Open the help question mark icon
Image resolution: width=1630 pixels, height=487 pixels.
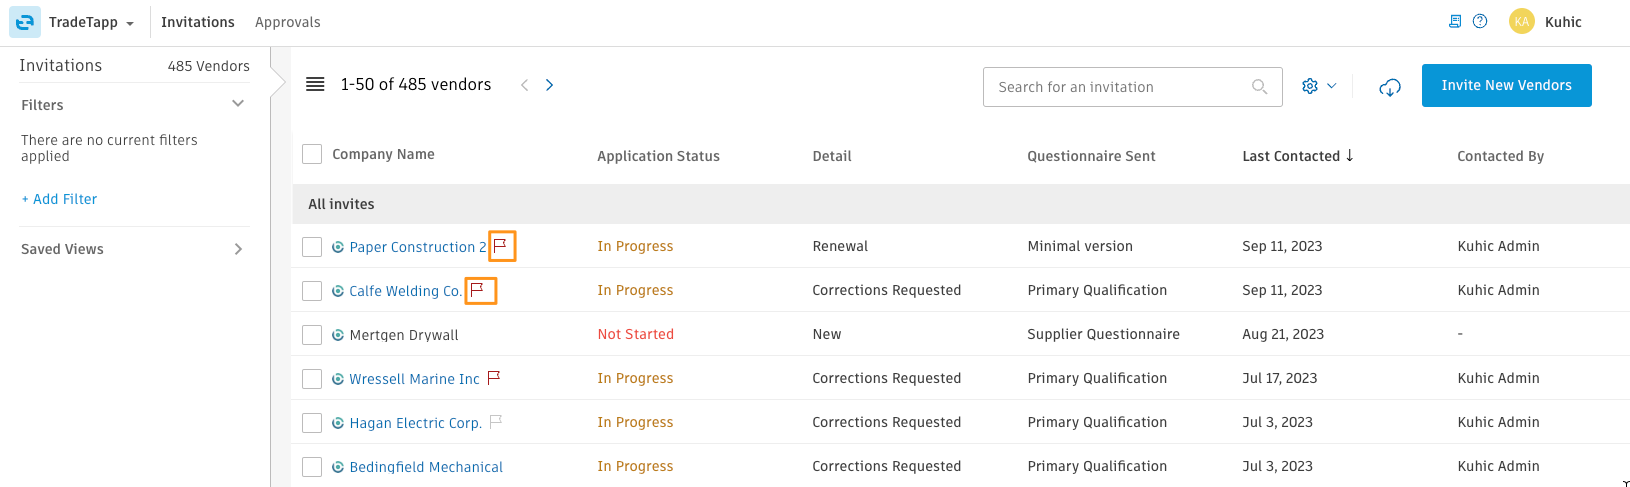(1481, 21)
